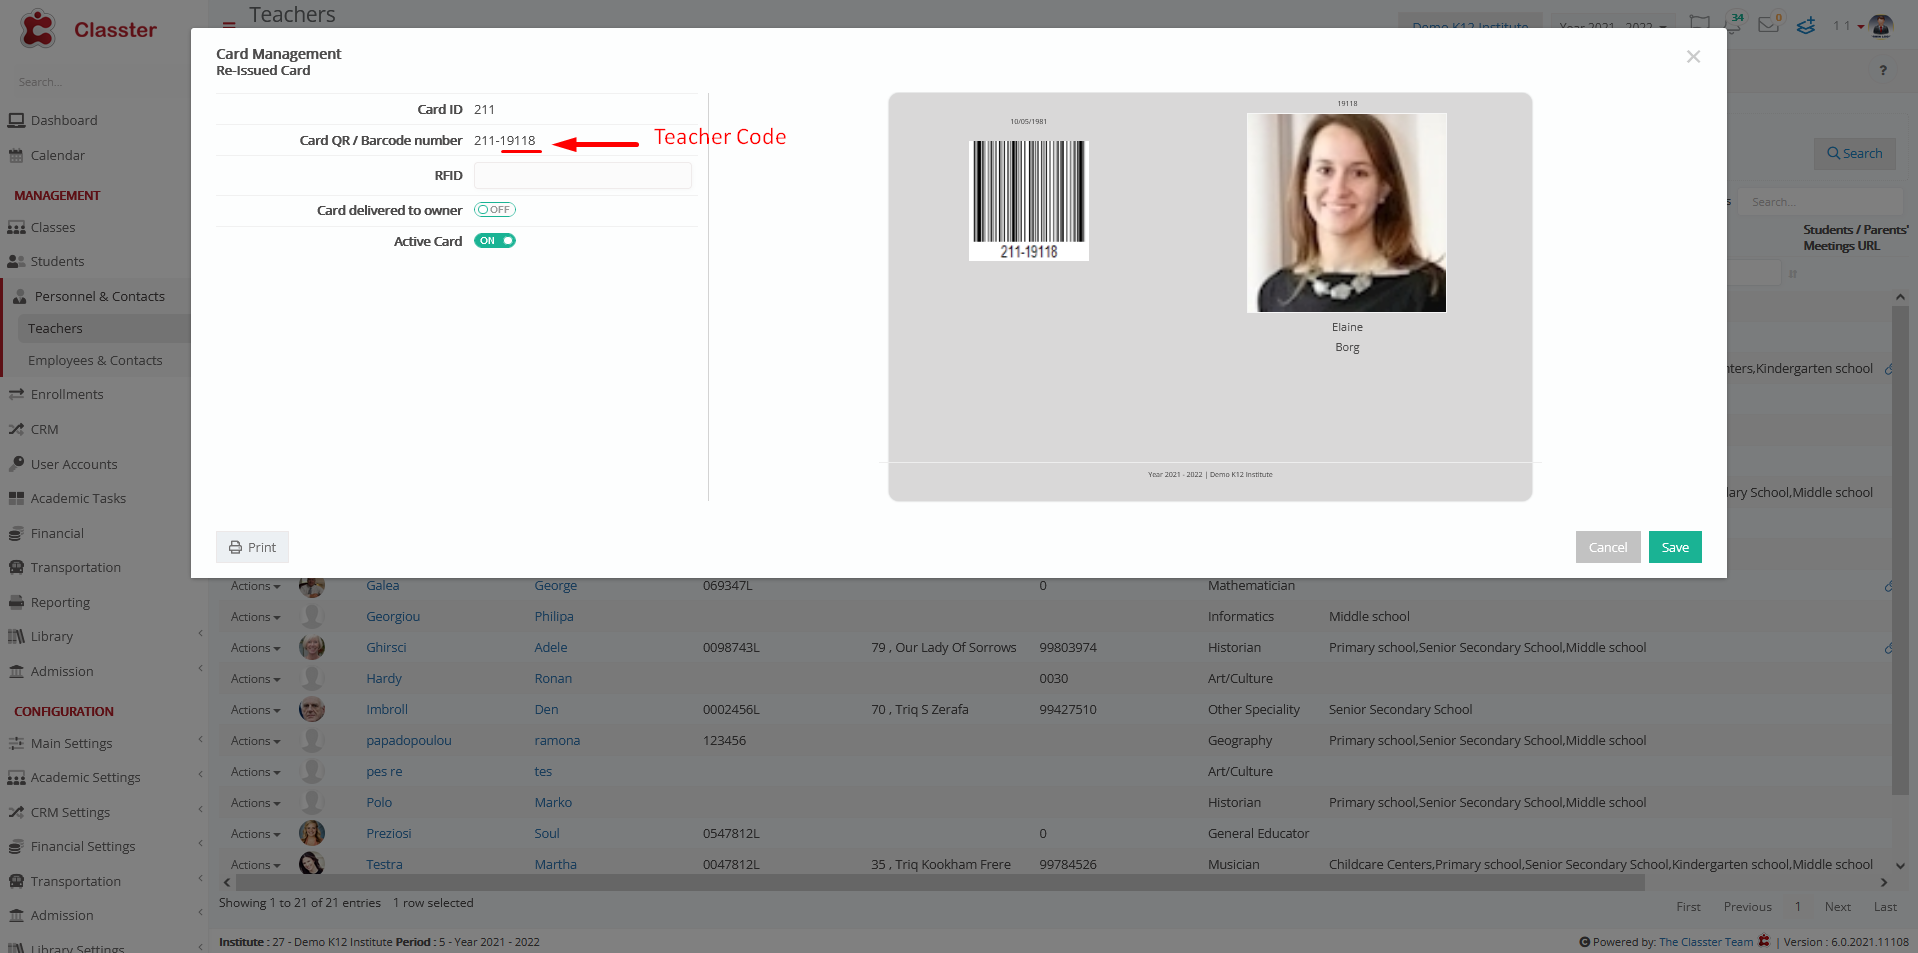Open the Dashboard from the sidebar
The width and height of the screenshot is (1918, 953).
point(64,120)
